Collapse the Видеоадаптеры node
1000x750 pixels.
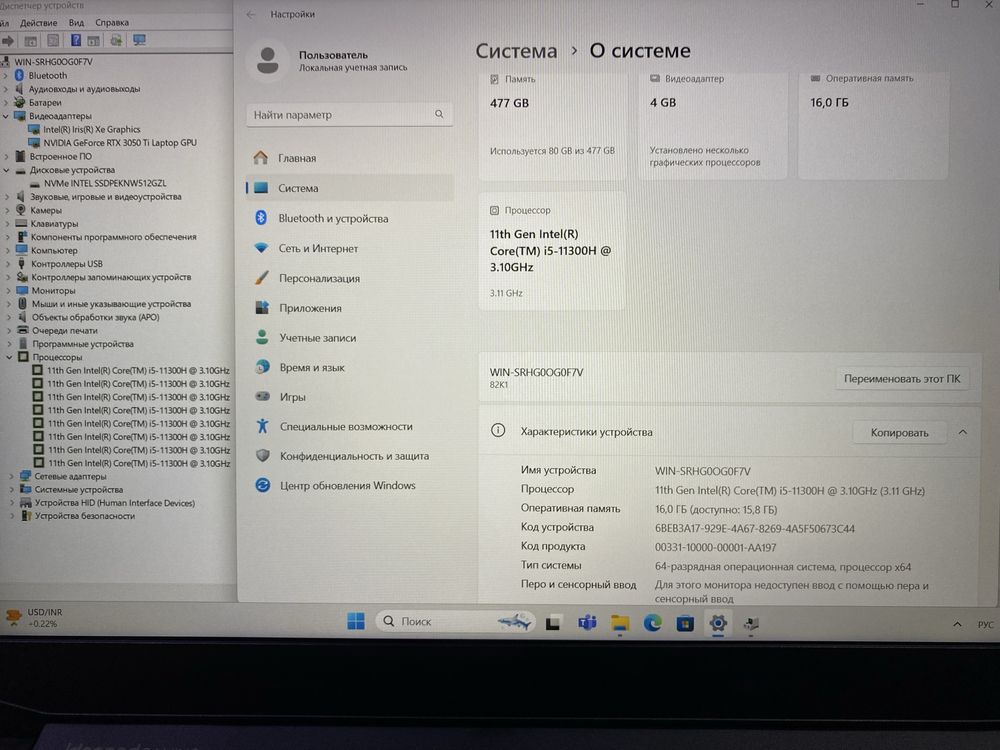[6, 116]
